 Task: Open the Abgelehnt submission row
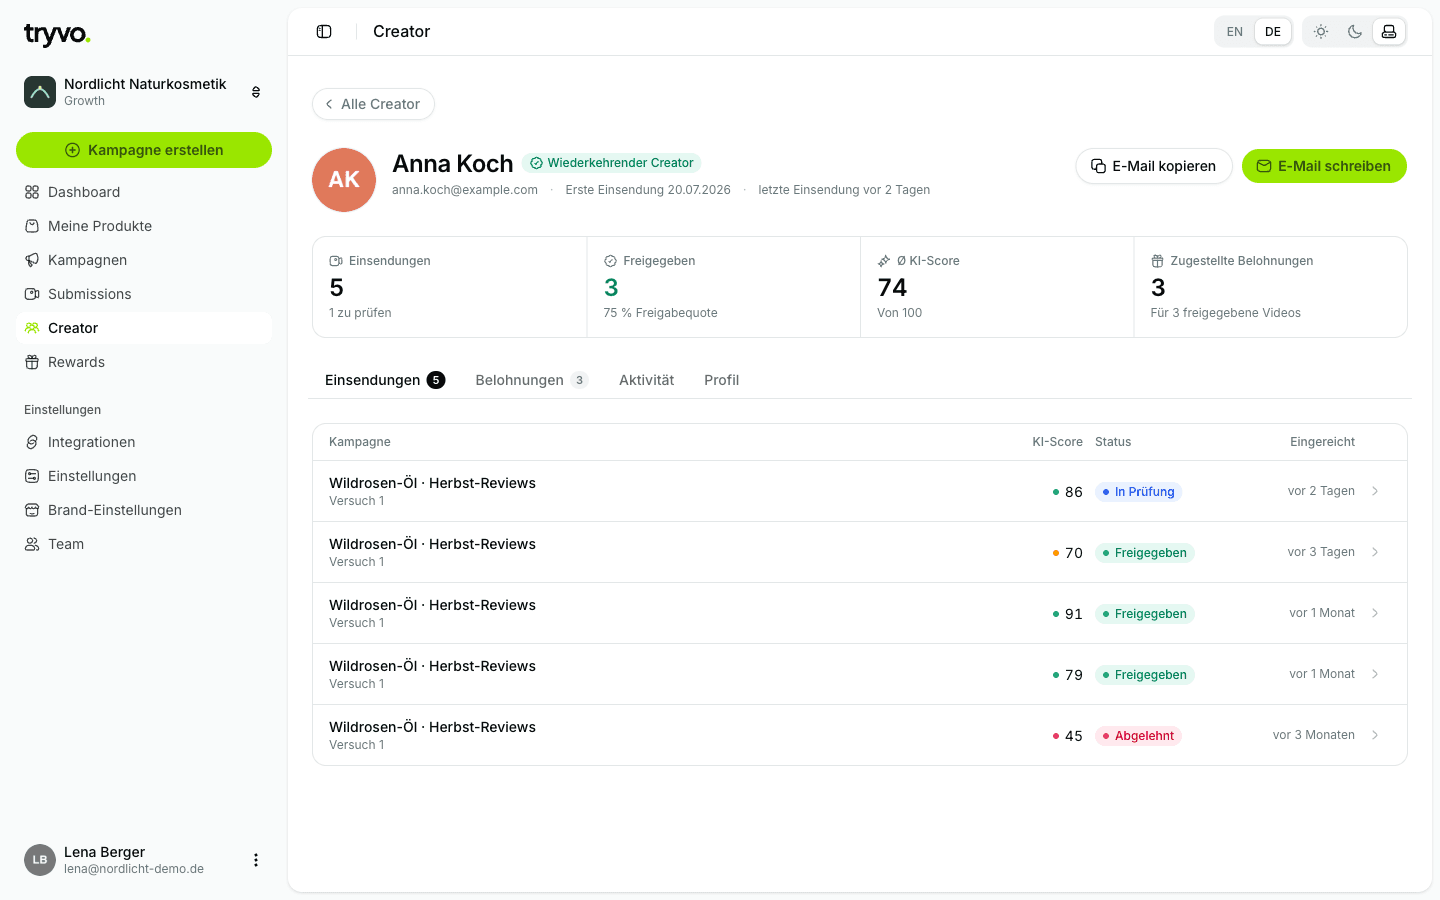click(x=860, y=735)
